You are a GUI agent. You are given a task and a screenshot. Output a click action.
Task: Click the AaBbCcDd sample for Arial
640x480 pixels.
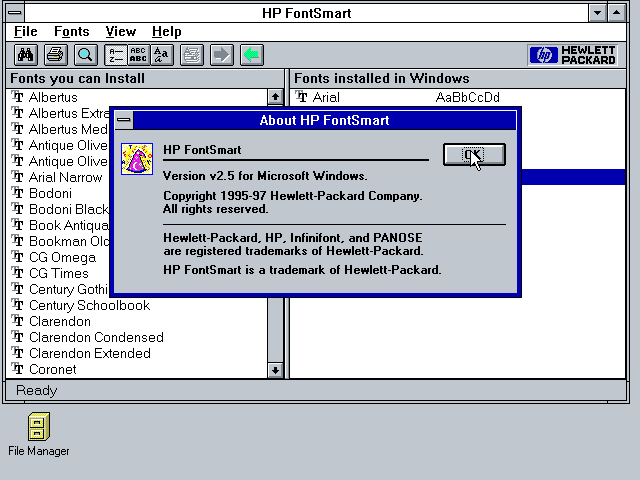tap(467, 97)
